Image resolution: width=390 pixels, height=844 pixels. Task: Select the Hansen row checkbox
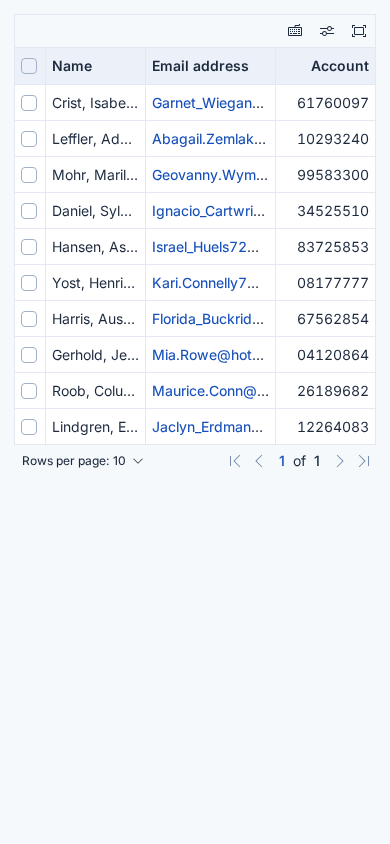point(29,247)
